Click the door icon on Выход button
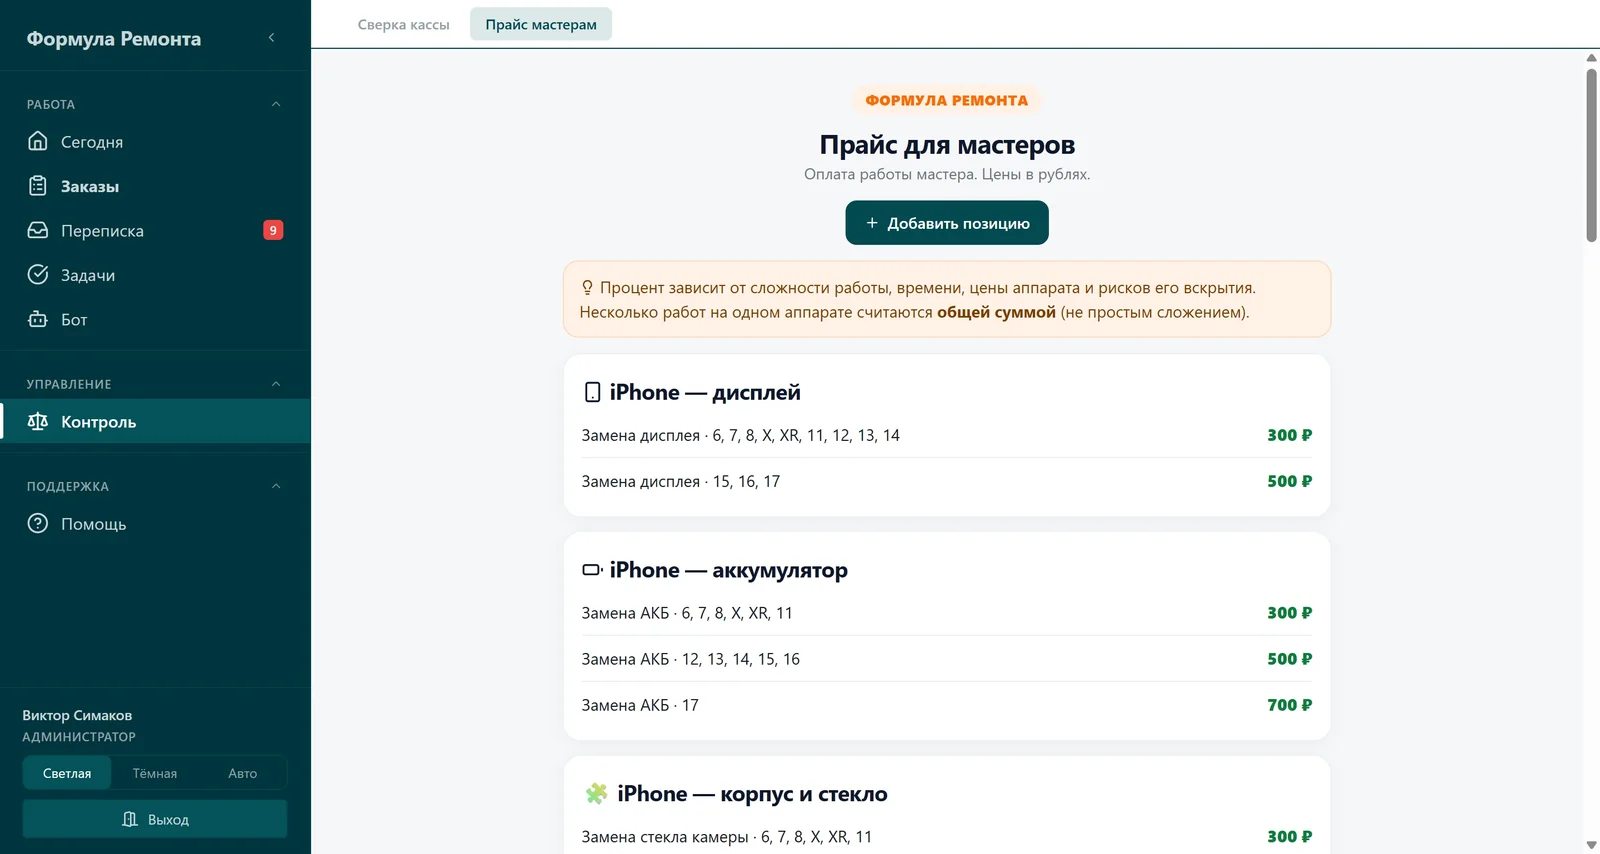The height and width of the screenshot is (854, 1600). tap(130, 819)
